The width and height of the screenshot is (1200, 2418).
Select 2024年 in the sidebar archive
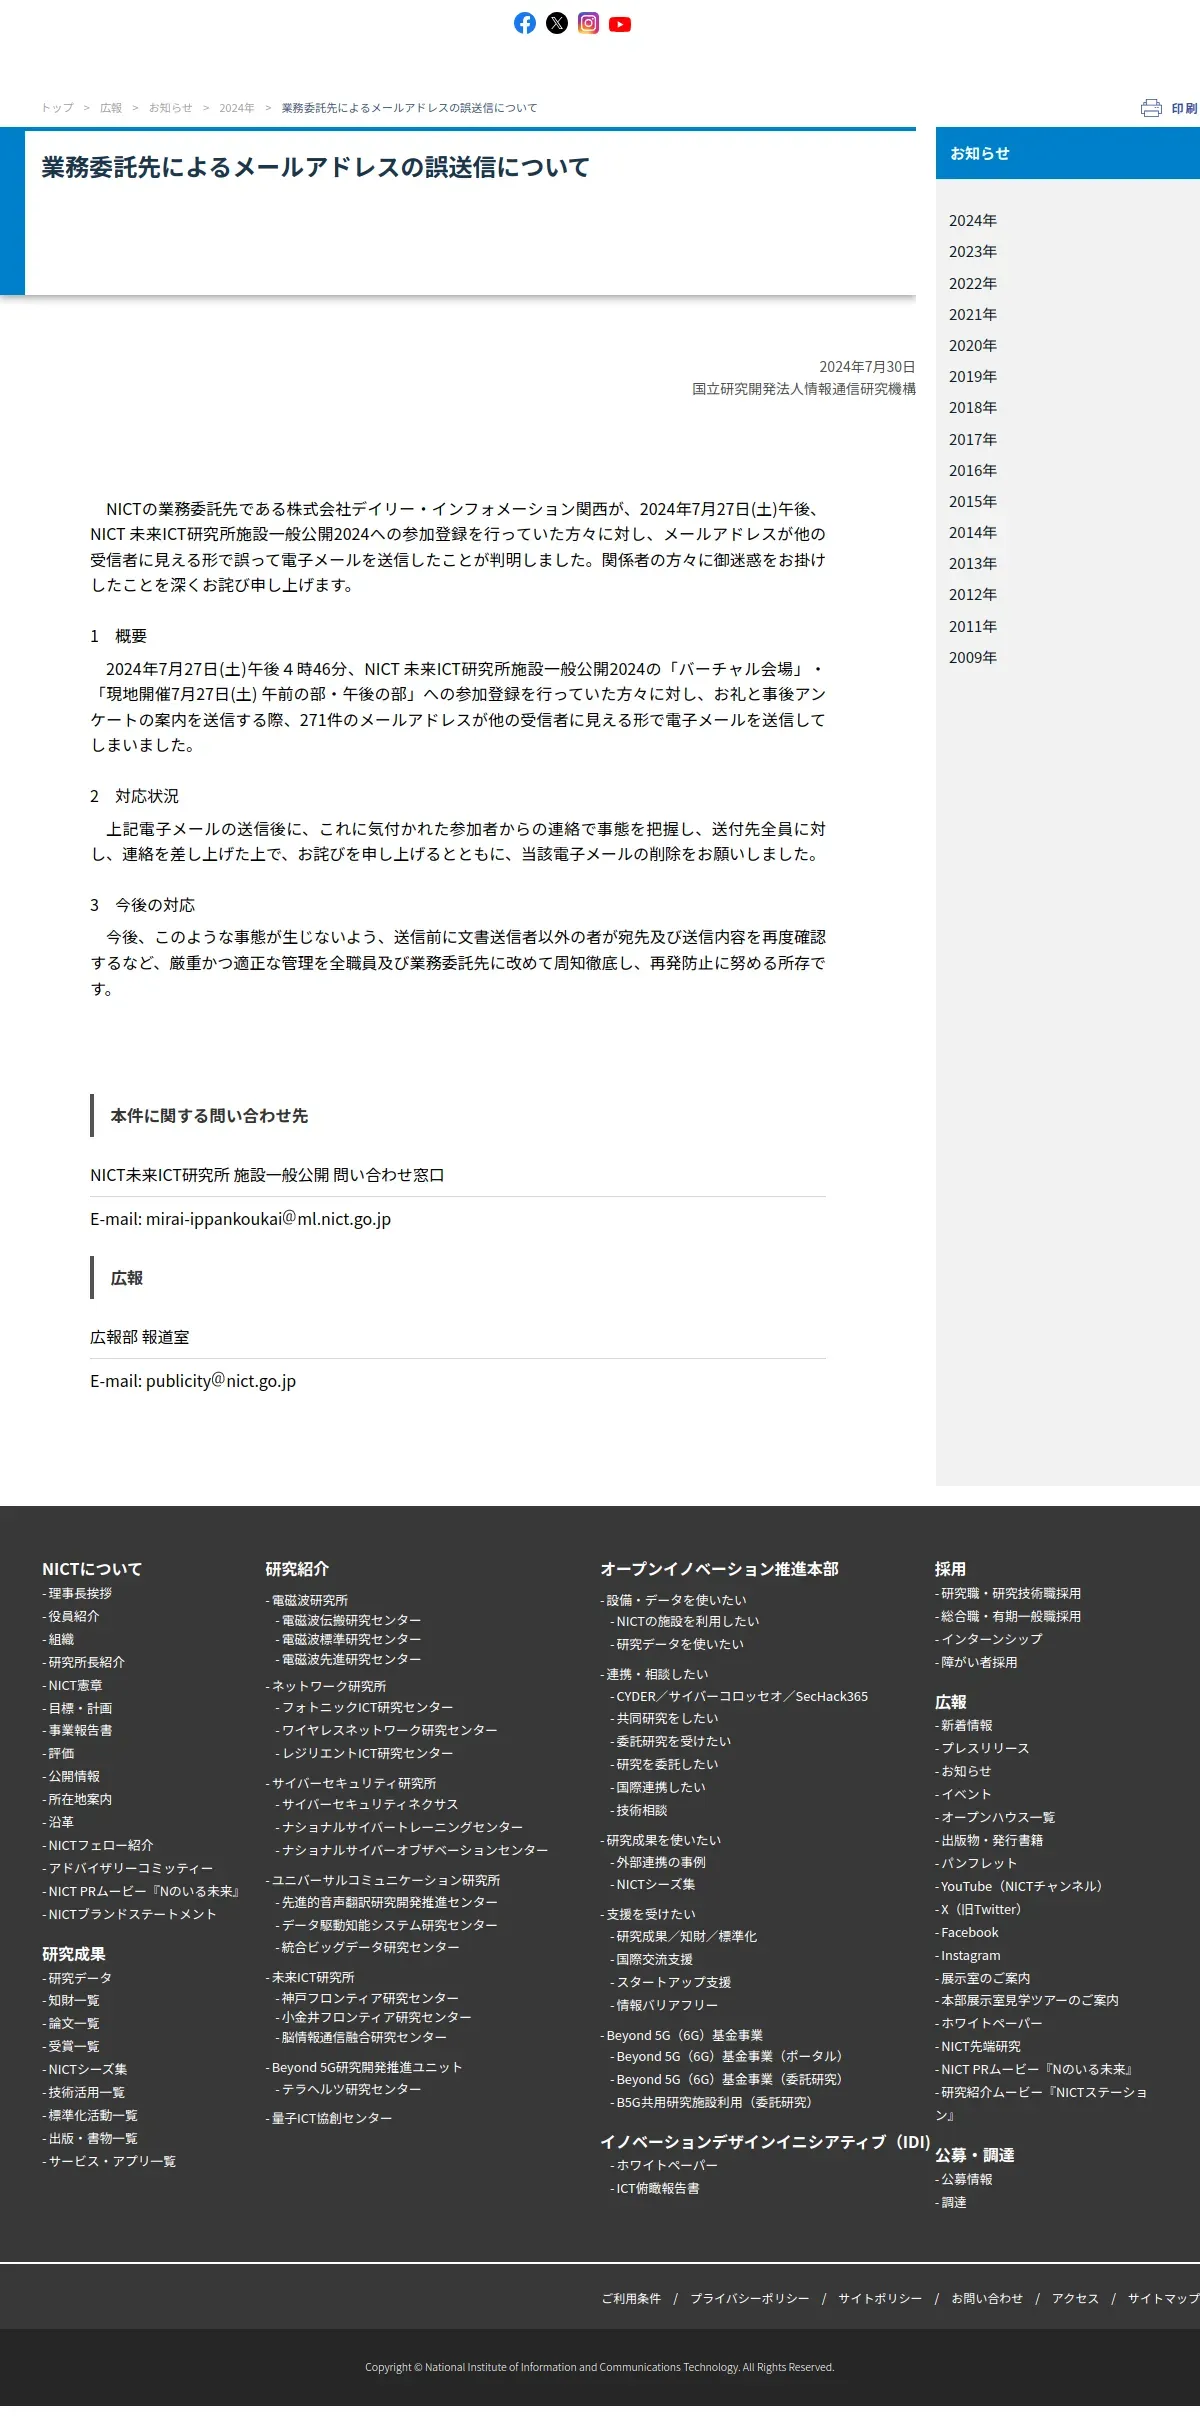pyautogui.click(x=973, y=221)
